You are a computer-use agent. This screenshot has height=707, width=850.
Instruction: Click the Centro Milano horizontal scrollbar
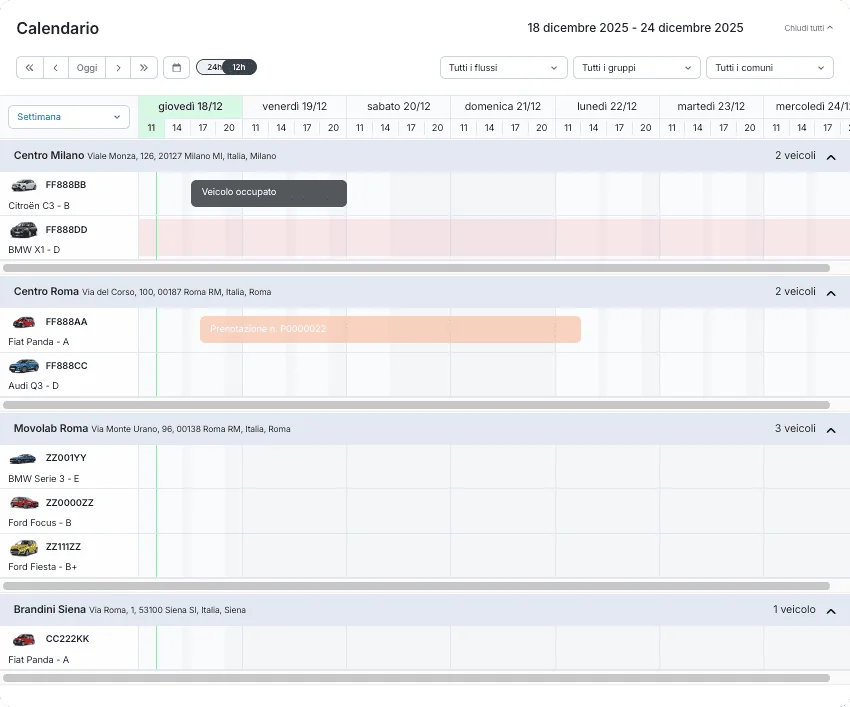click(416, 268)
